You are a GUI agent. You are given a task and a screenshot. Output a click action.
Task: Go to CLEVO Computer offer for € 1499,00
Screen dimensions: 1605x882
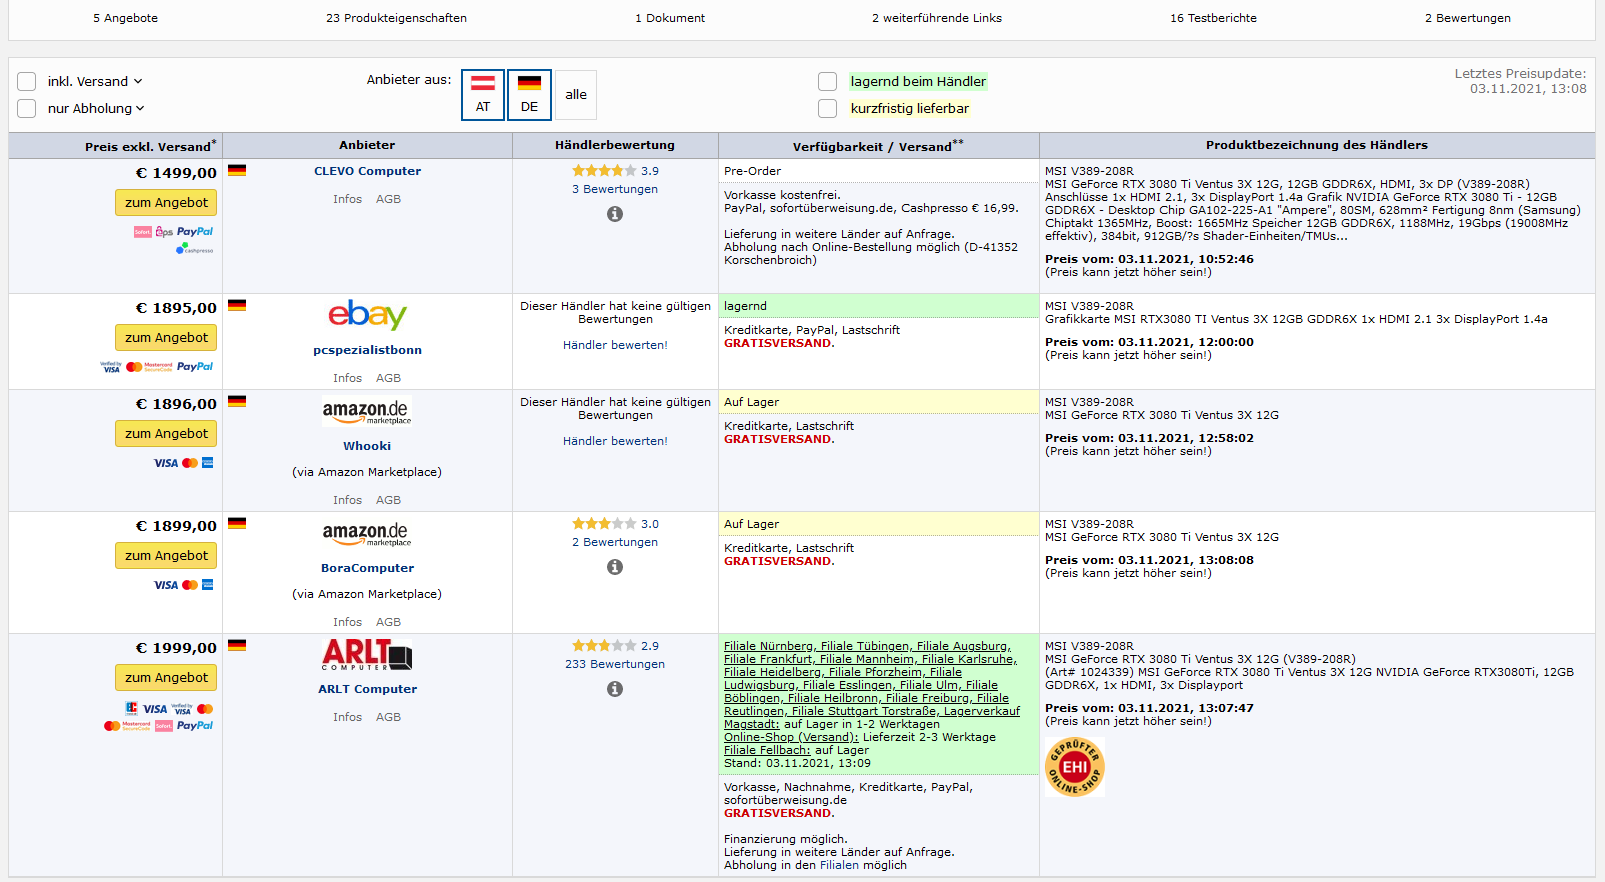click(x=166, y=202)
